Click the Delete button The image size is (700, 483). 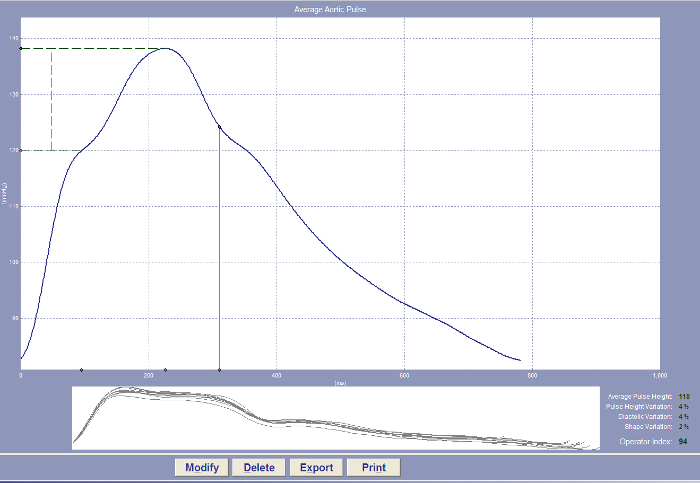point(259,467)
